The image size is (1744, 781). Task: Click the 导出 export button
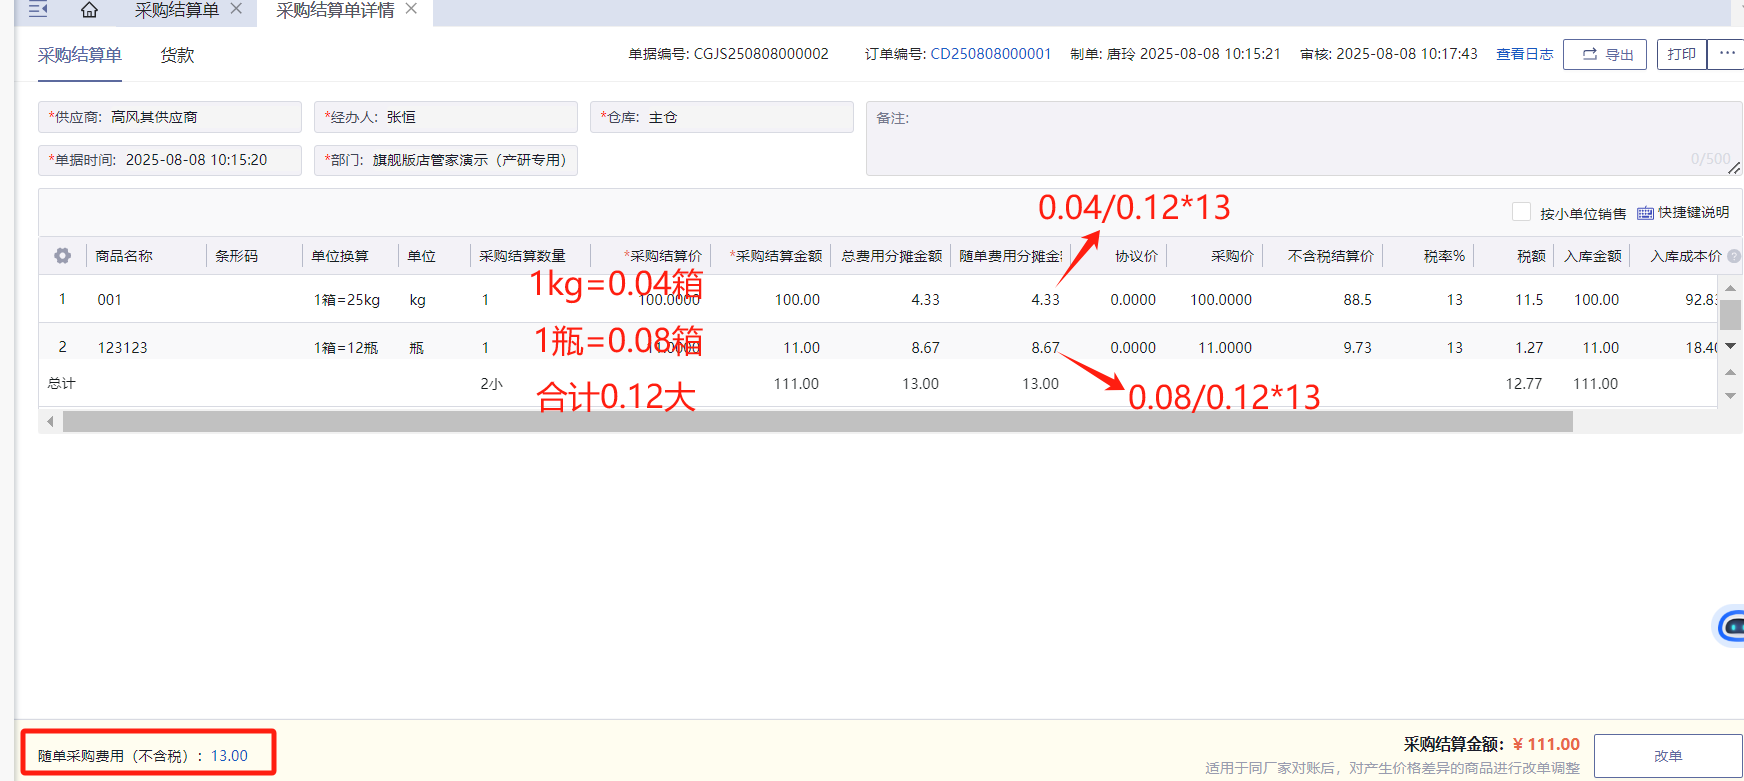point(1606,55)
